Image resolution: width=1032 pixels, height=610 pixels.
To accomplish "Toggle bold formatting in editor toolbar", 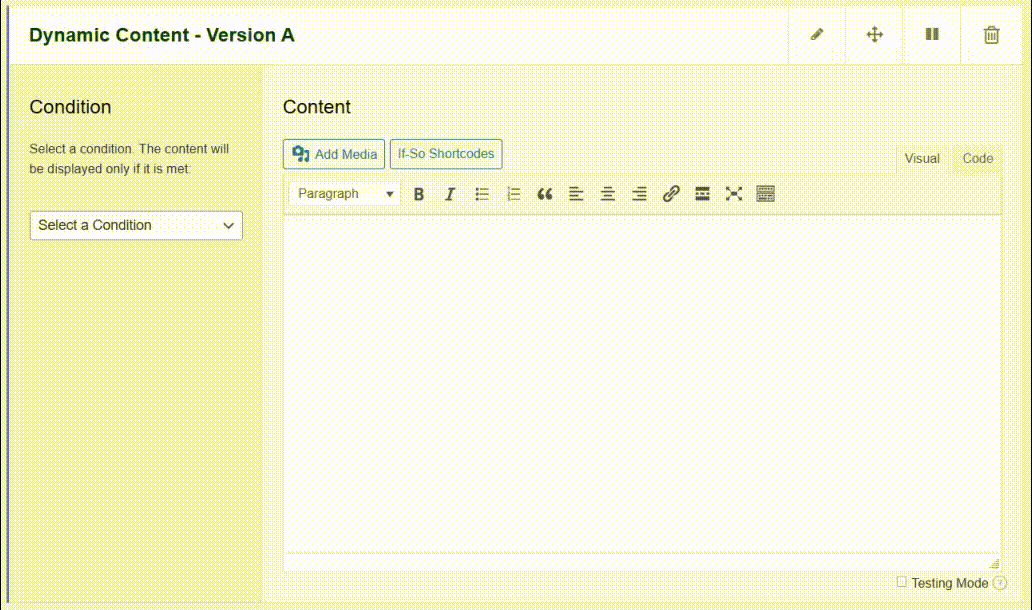I will [419, 194].
